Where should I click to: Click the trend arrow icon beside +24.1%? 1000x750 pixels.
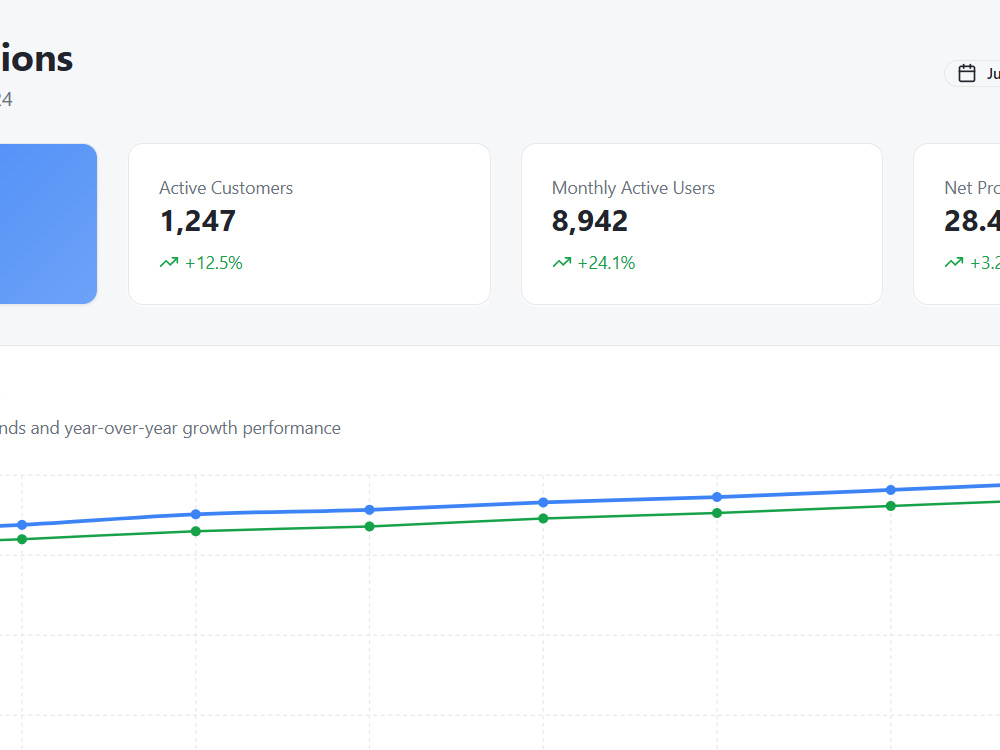click(x=562, y=263)
